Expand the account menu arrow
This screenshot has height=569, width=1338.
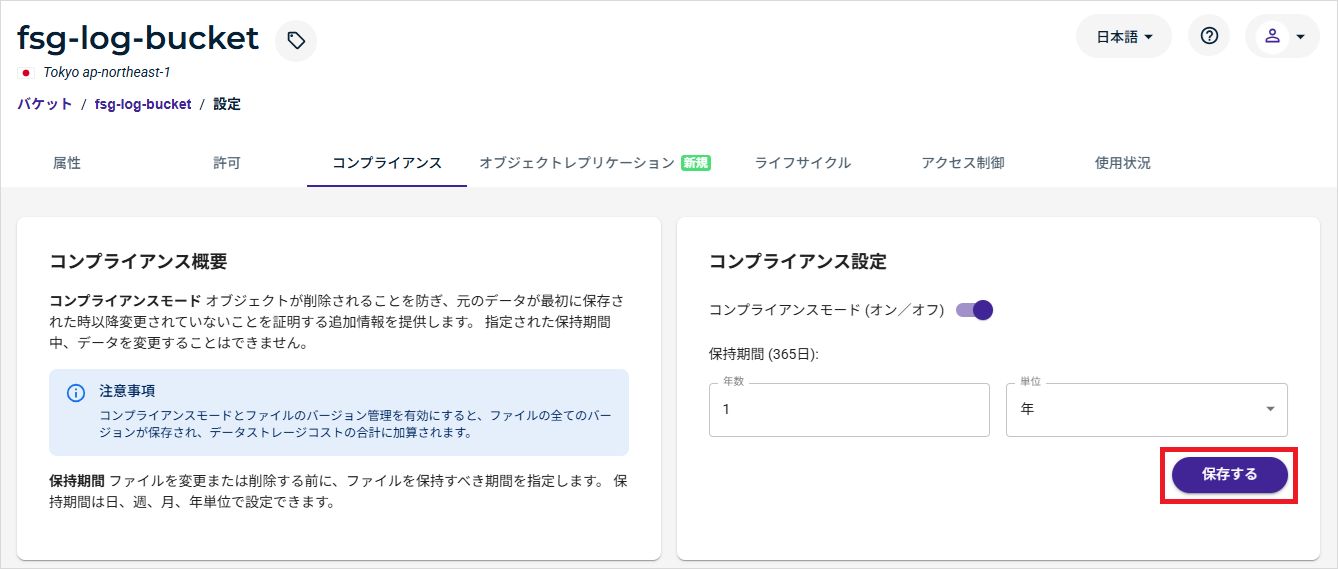click(x=1300, y=37)
